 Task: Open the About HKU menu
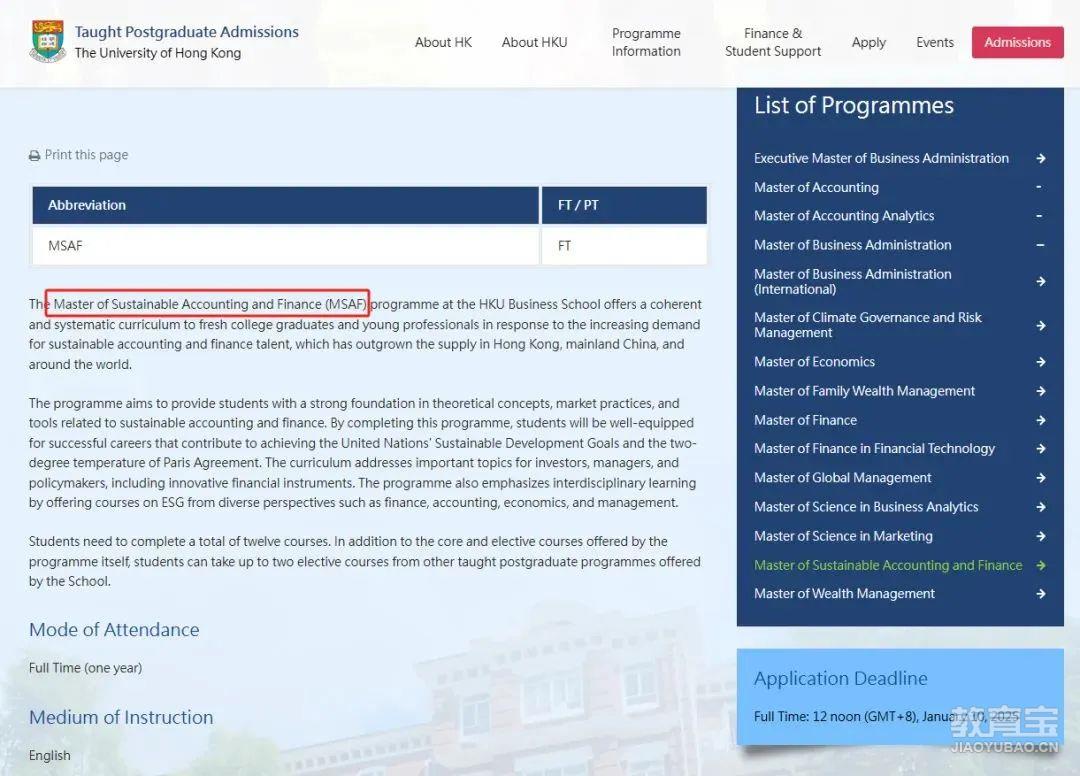click(x=534, y=42)
